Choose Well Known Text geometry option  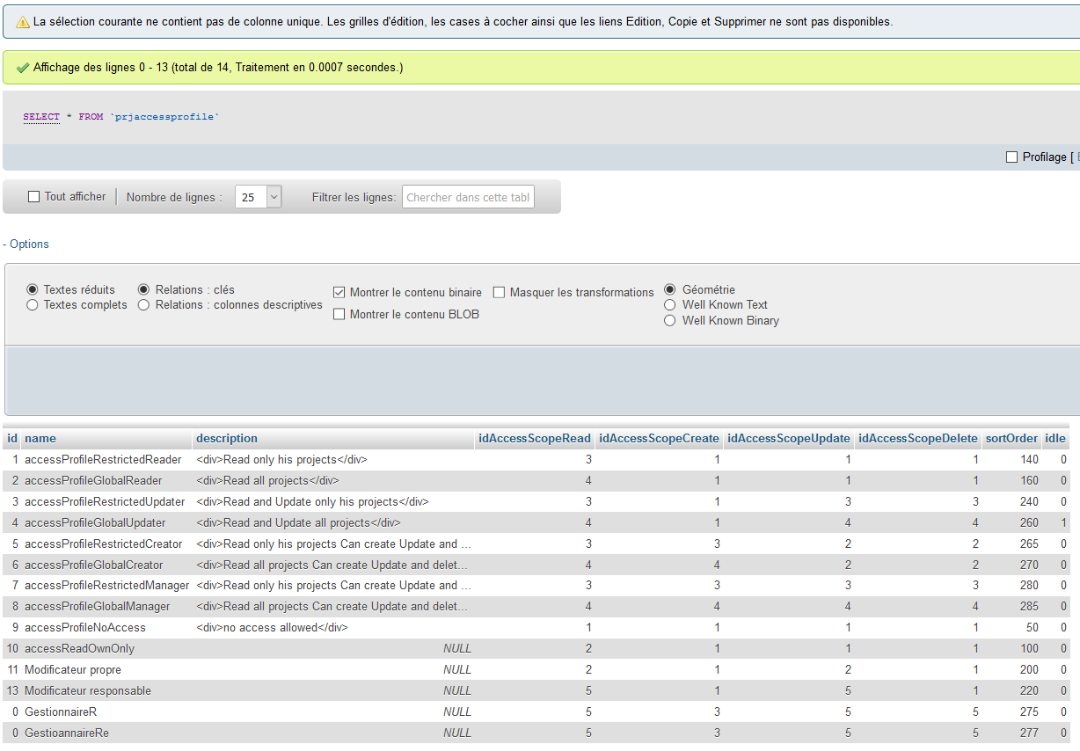point(670,305)
